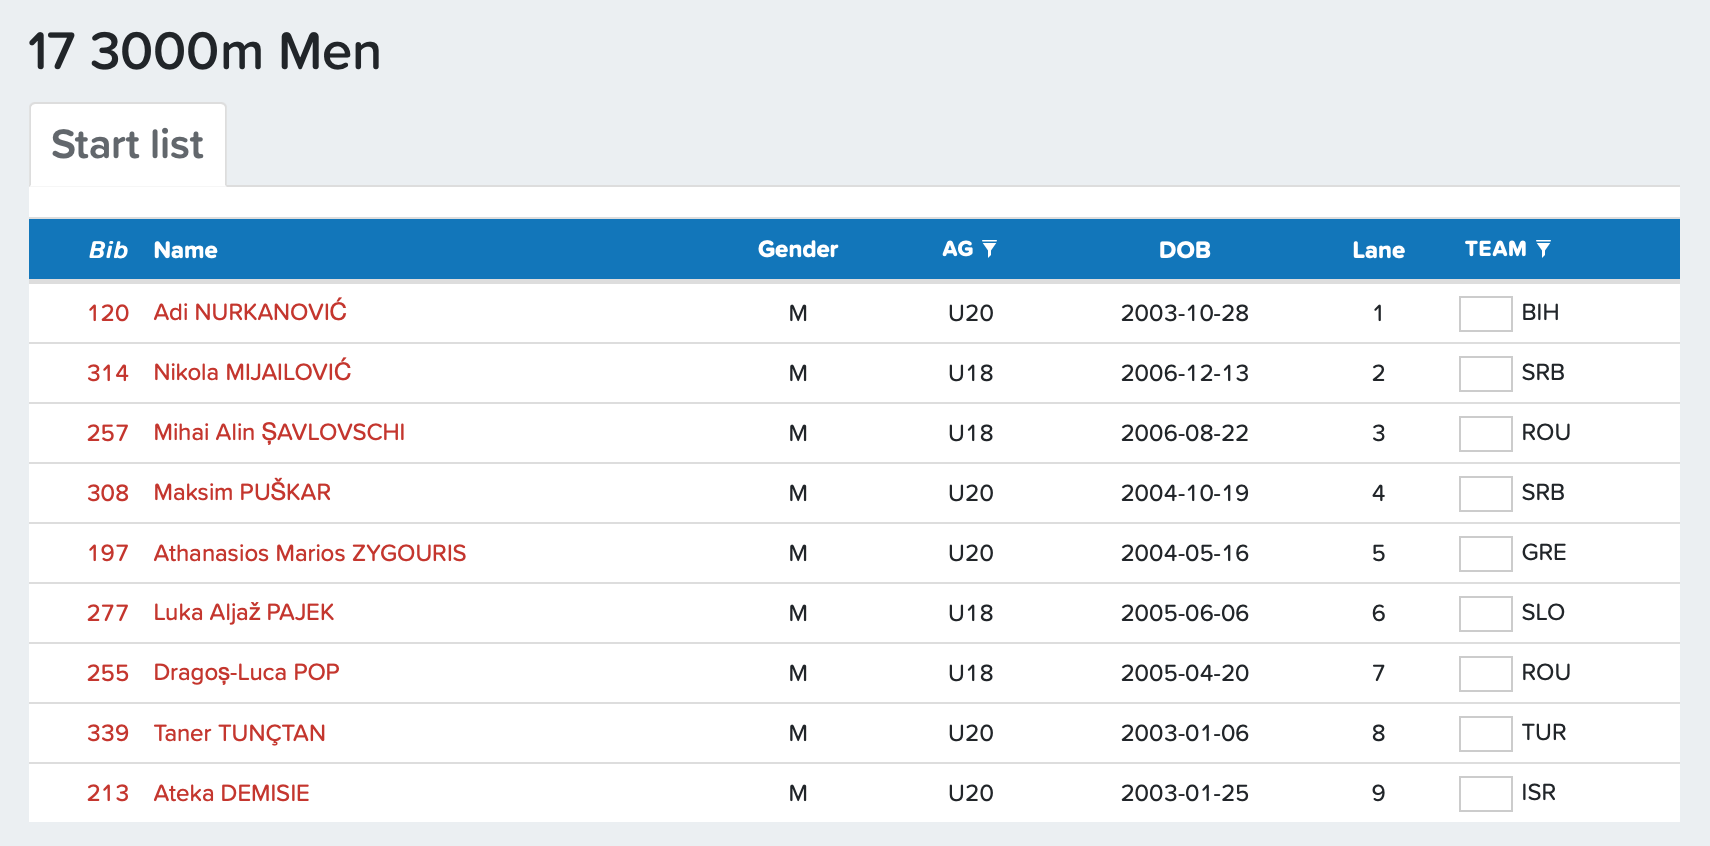Image resolution: width=1710 pixels, height=846 pixels.
Task: Click the Gender column header
Action: coord(797,250)
